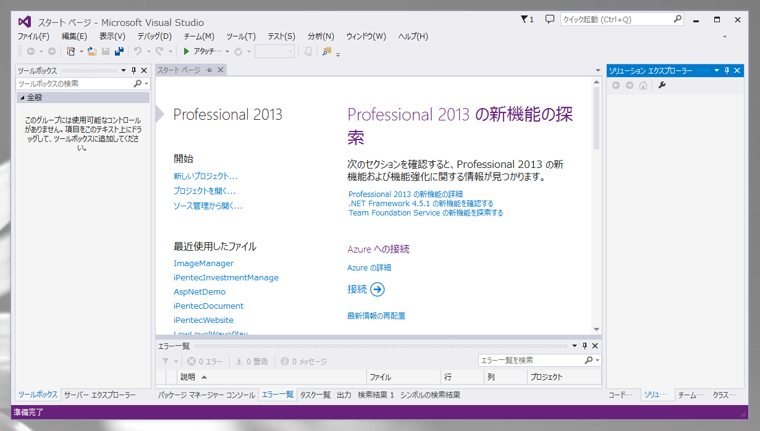Click the ソース管理から開く... link

[x=208, y=206]
